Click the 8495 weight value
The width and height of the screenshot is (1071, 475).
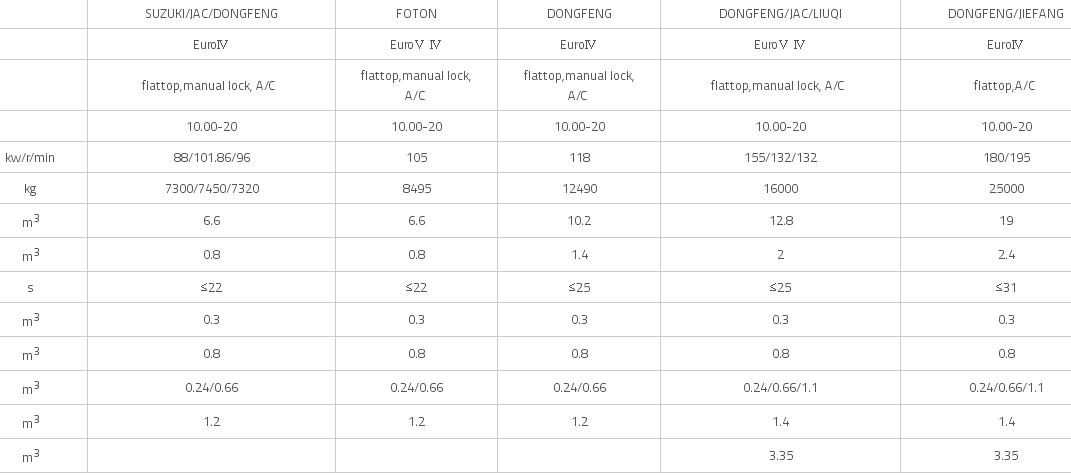pyautogui.click(x=416, y=189)
